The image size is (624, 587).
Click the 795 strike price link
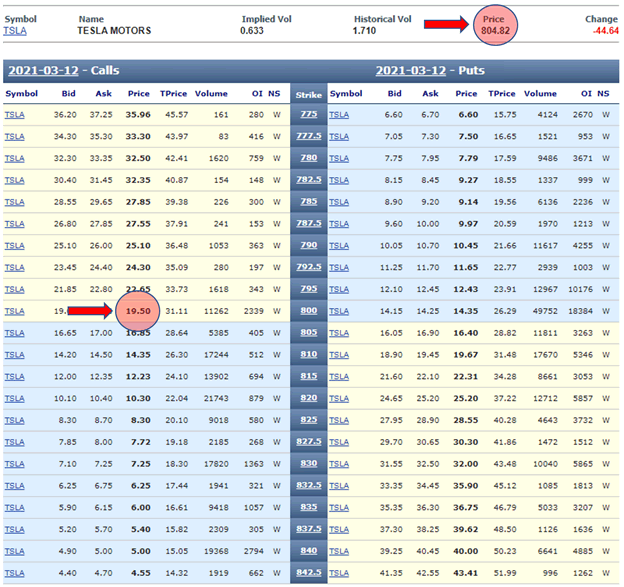[x=308, y=289]
